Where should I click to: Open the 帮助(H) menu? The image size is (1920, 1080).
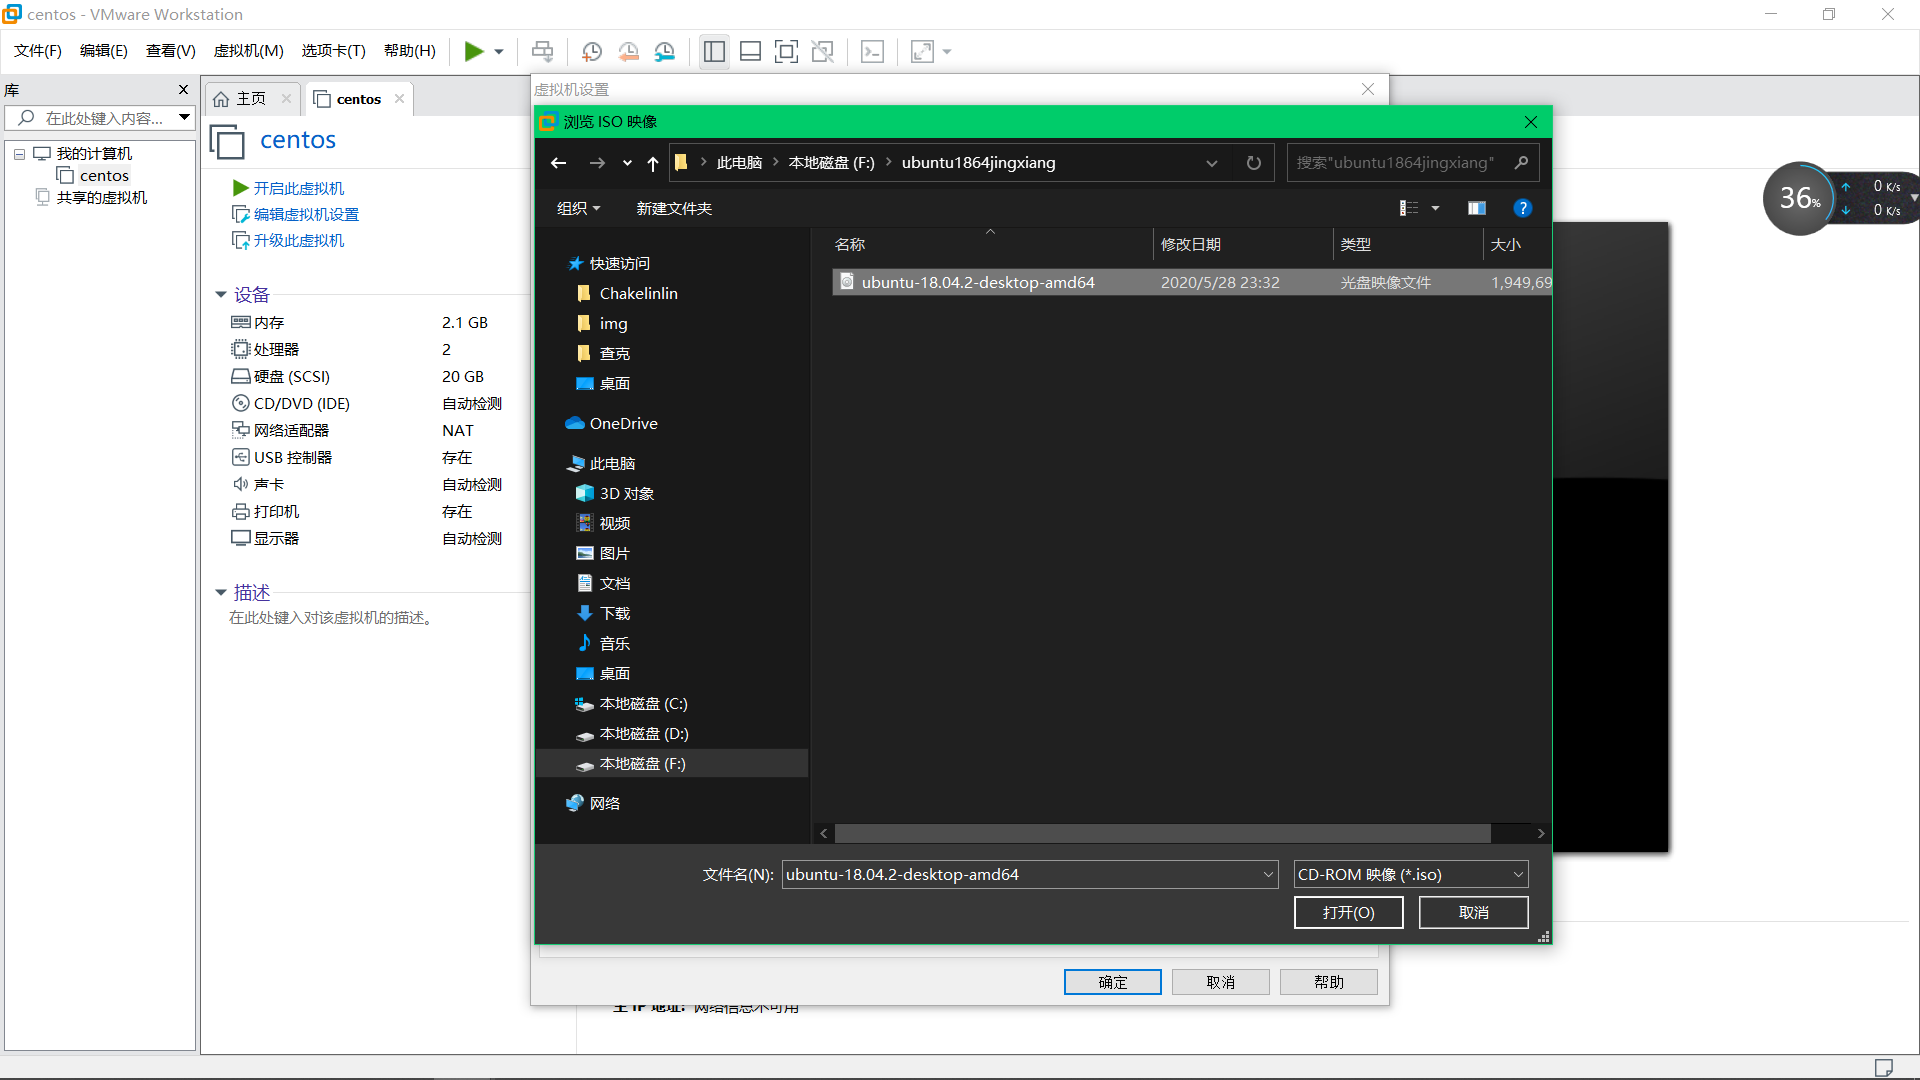click(410, 51)
